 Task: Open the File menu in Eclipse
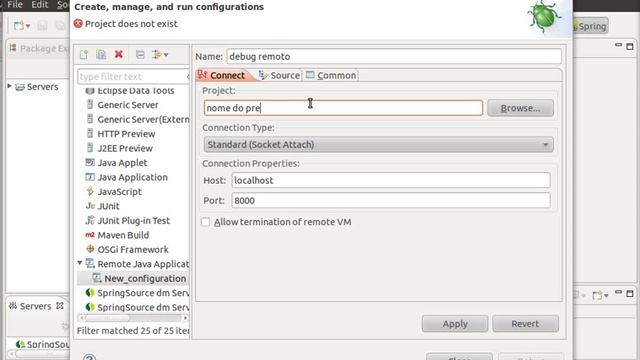[15, 4]
